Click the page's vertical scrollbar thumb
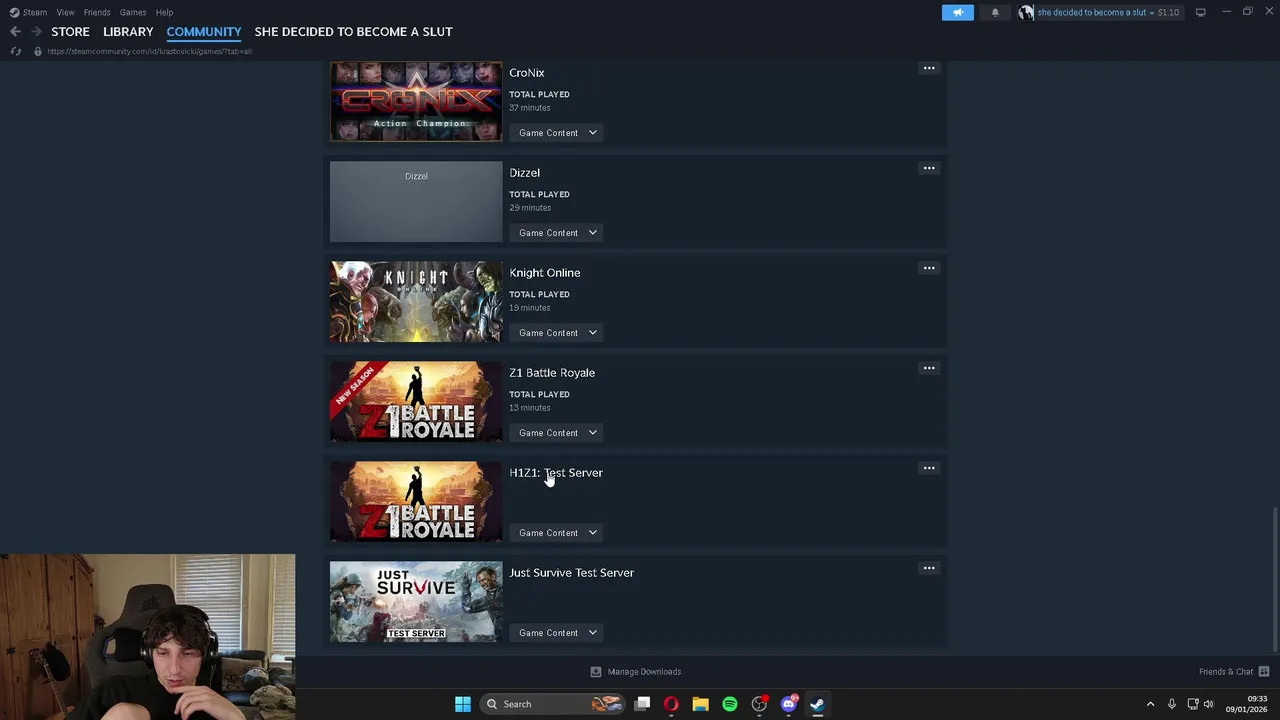 (1274, 580)
